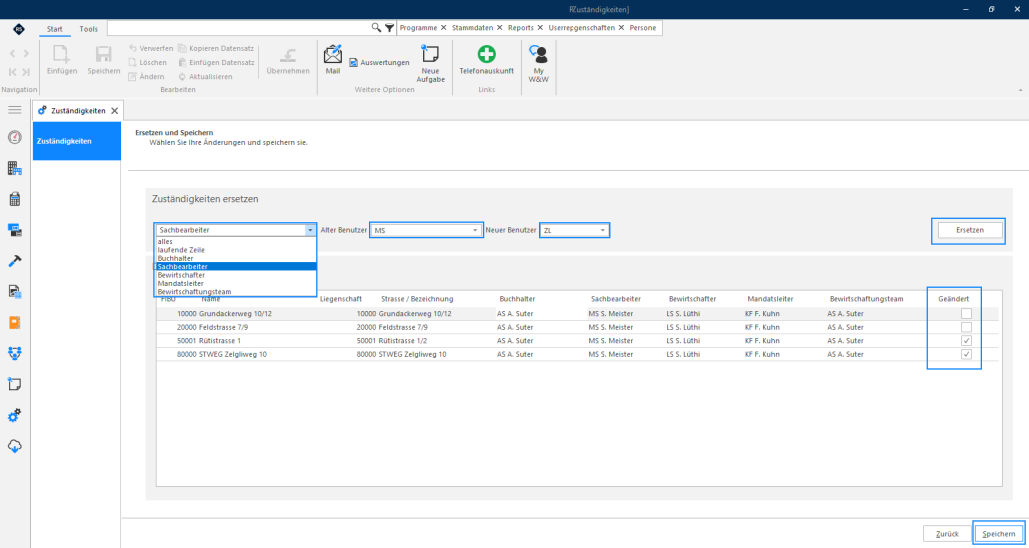Click the green Telefonauskunft plus icon
Screen dimensions: 1029x548
pos(486,54)
